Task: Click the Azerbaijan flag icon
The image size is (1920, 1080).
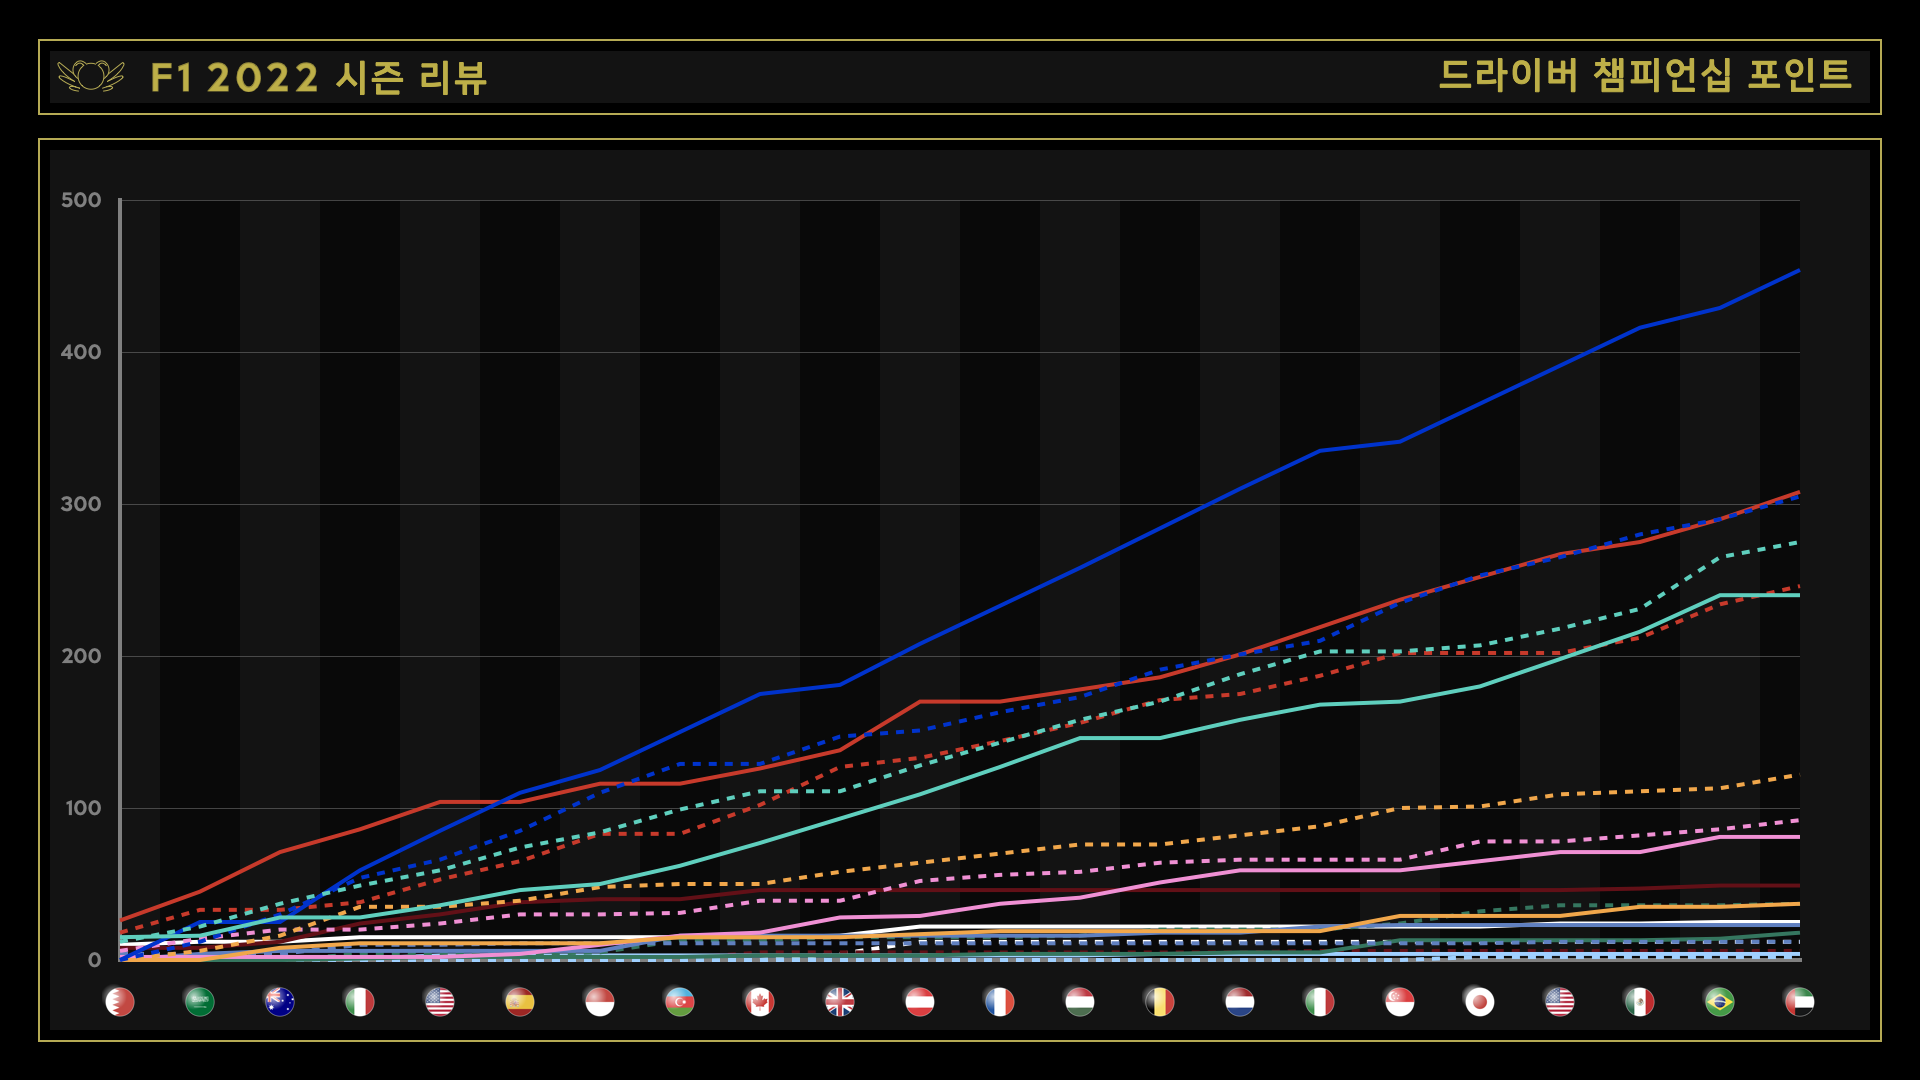Action: (x=680, y=1001)
